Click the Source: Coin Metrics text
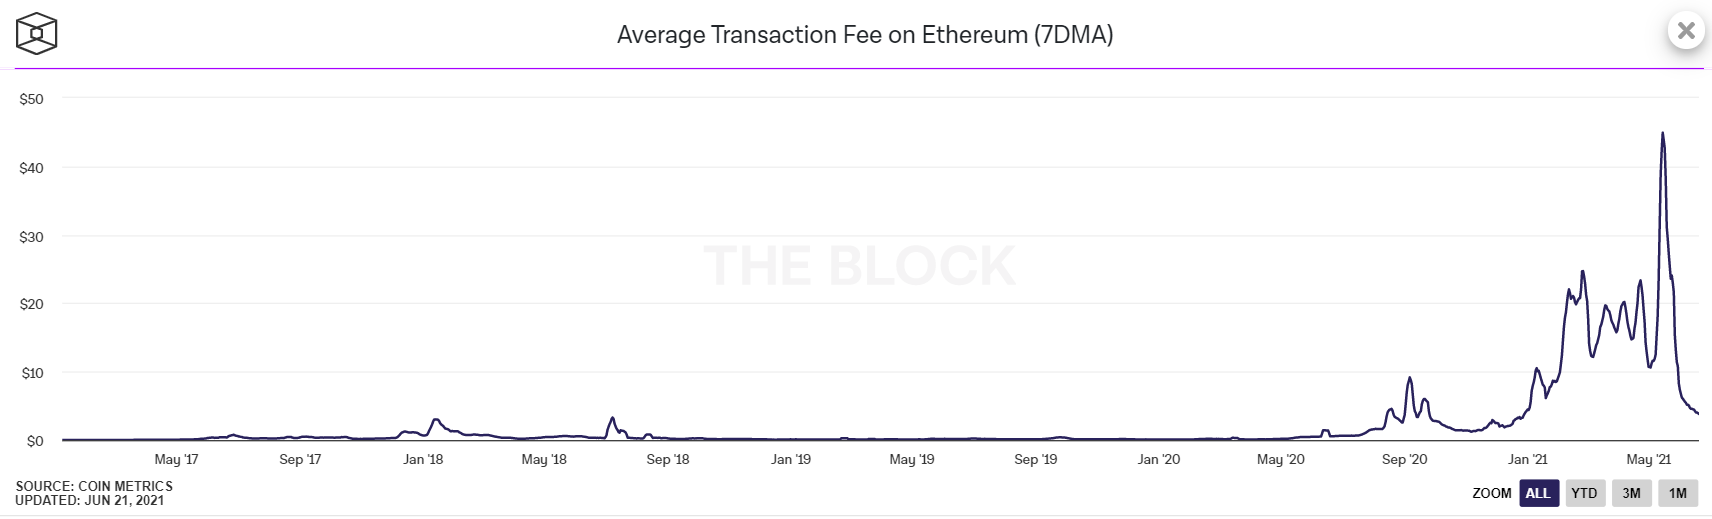The width and height of the screenshot is (1712, 519). (94, 486)
